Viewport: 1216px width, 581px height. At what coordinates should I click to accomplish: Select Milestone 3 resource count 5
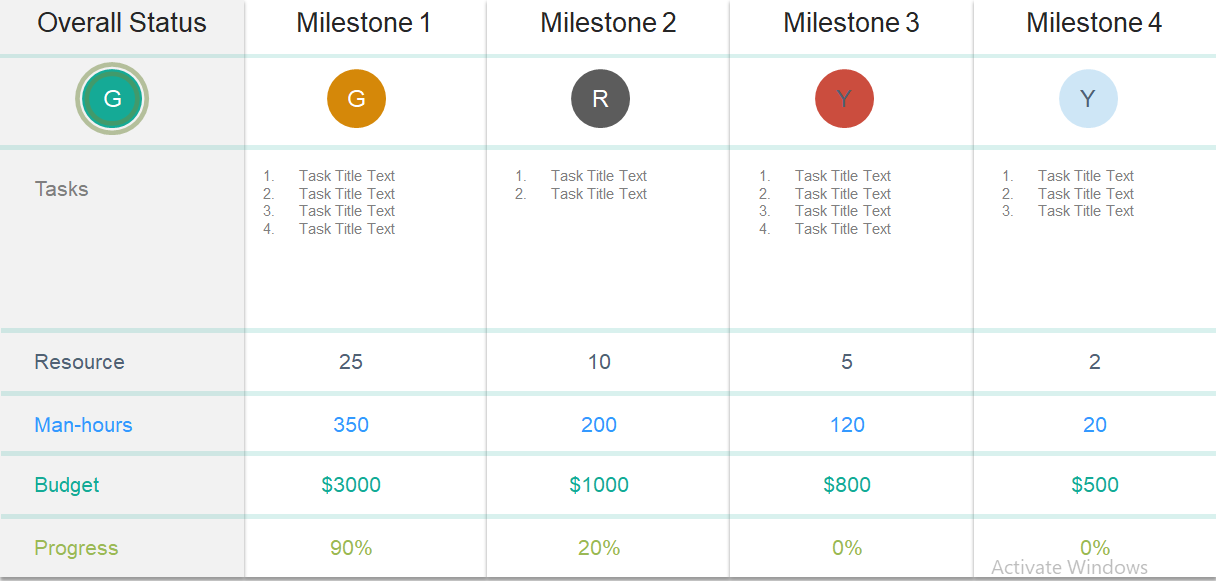click(847, 362)
